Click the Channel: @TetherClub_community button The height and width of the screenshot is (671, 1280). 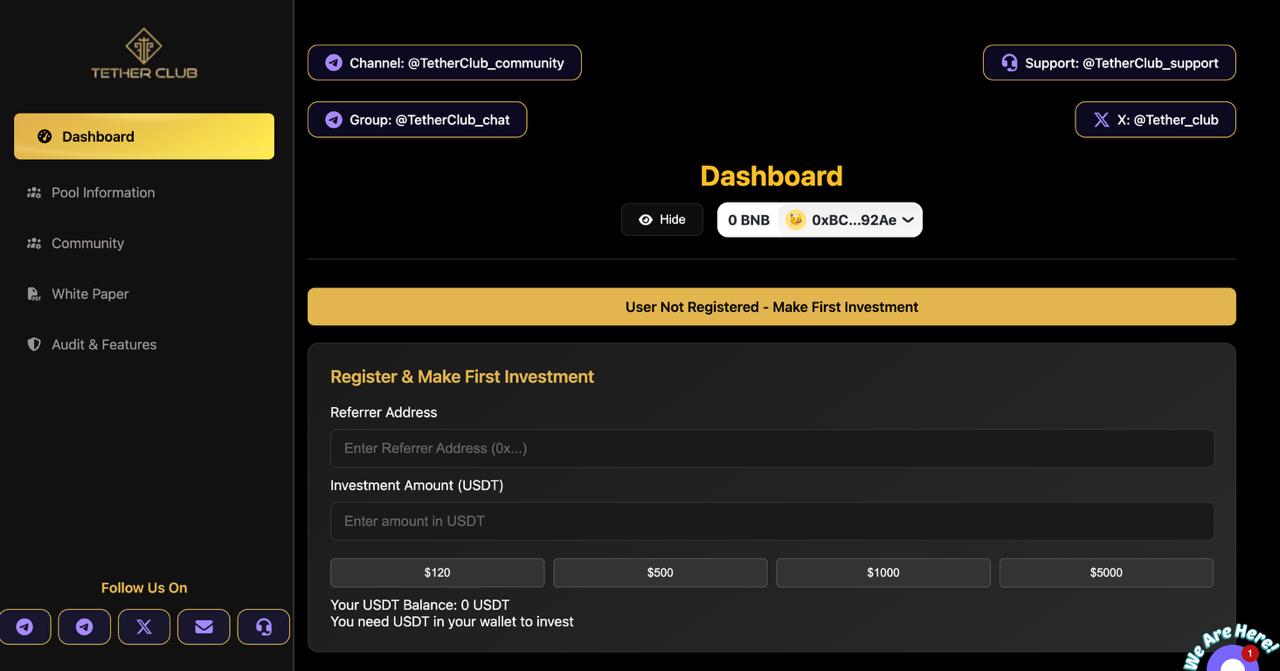point(444,62)
